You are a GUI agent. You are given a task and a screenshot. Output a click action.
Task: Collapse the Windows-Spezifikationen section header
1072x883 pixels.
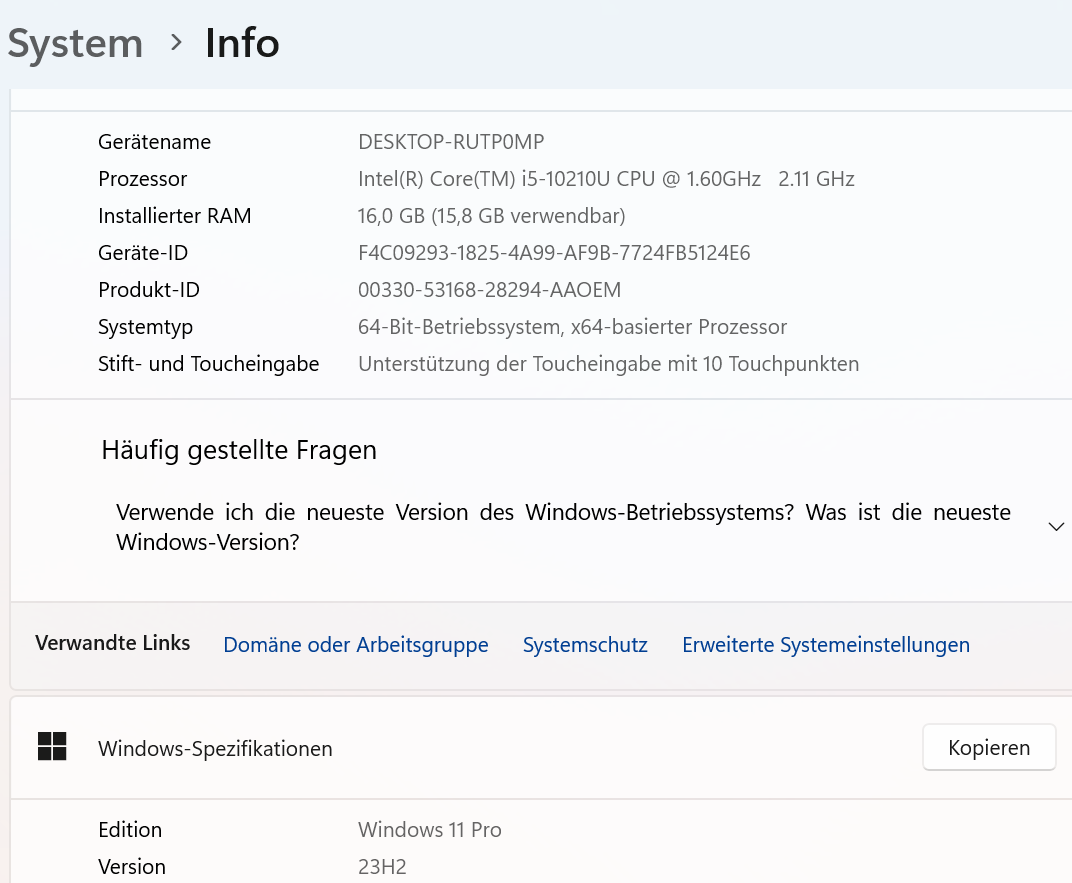coord(541,748)
